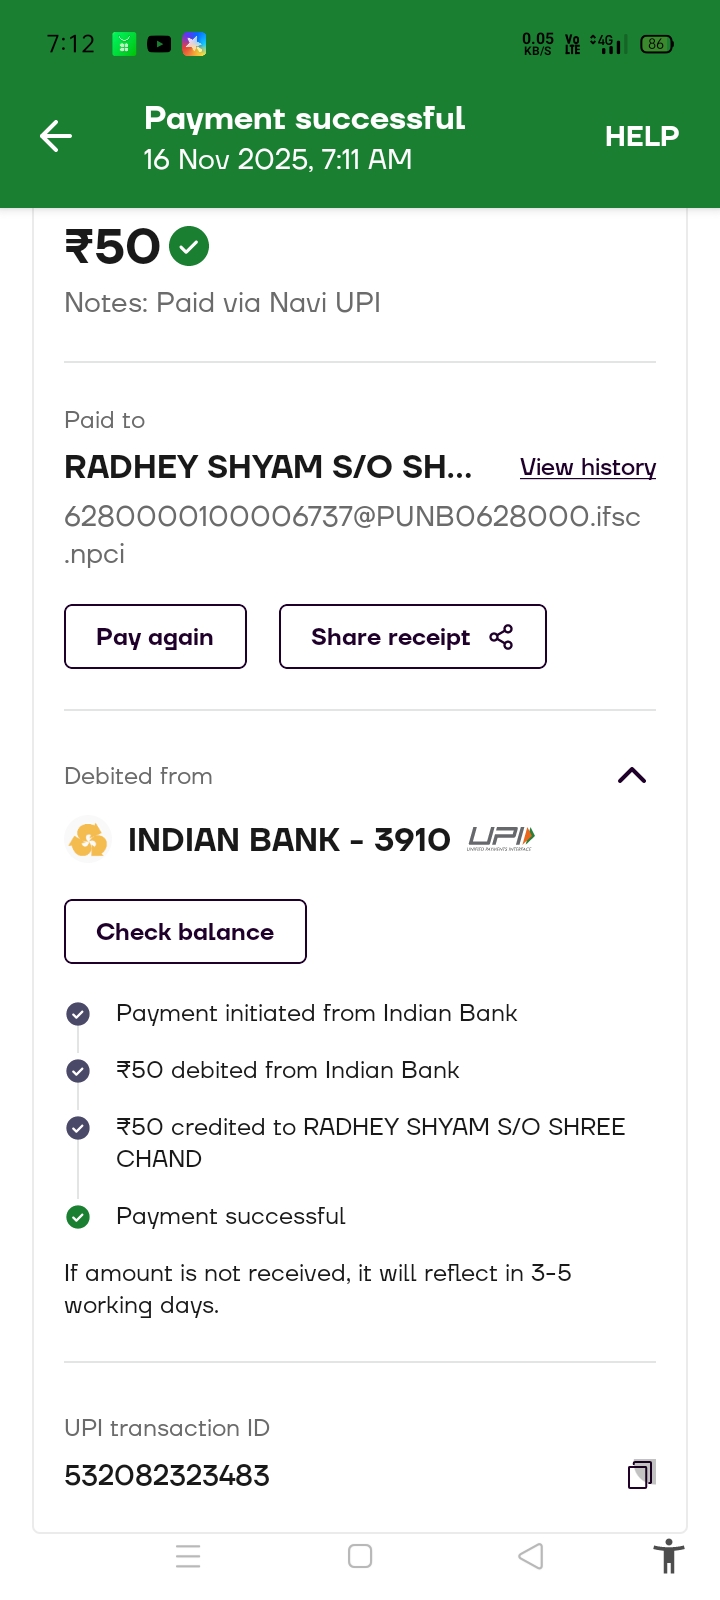This screenshot has width=720, height=1600.
Task: Tap the YouTube notification icon
Action: 159,44
